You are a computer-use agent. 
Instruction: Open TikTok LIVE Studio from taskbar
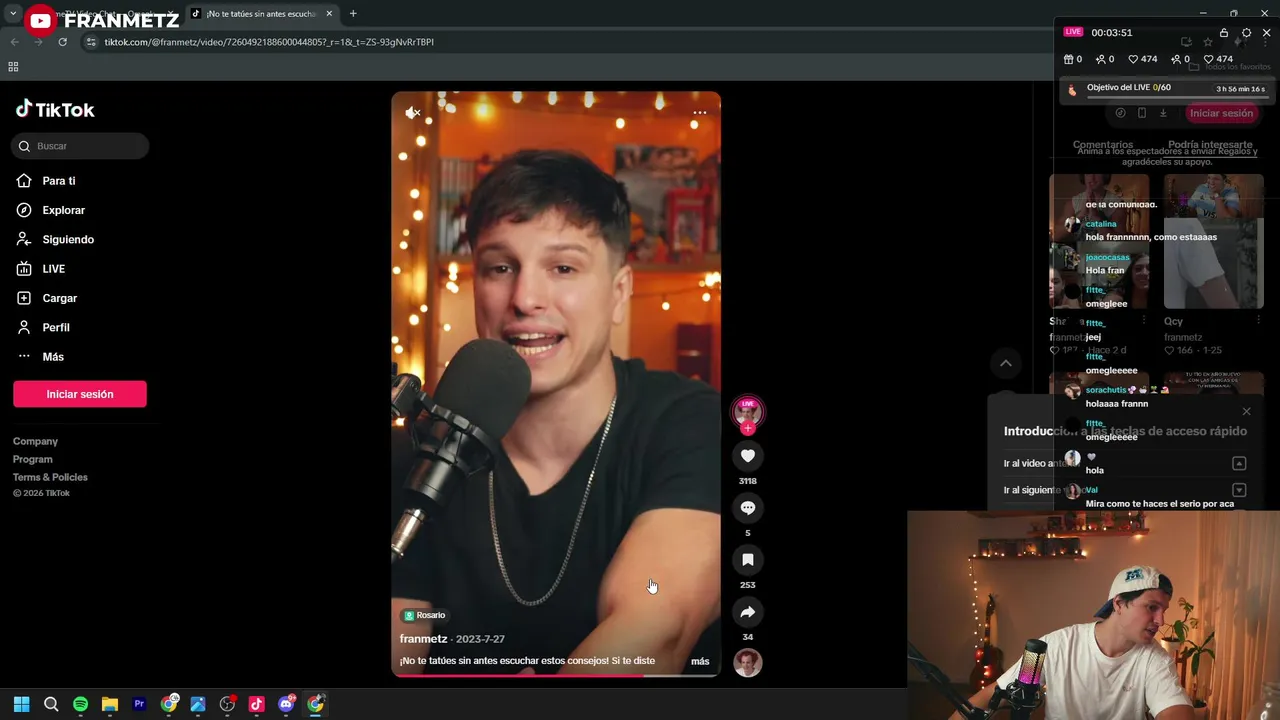click(256, 704)
